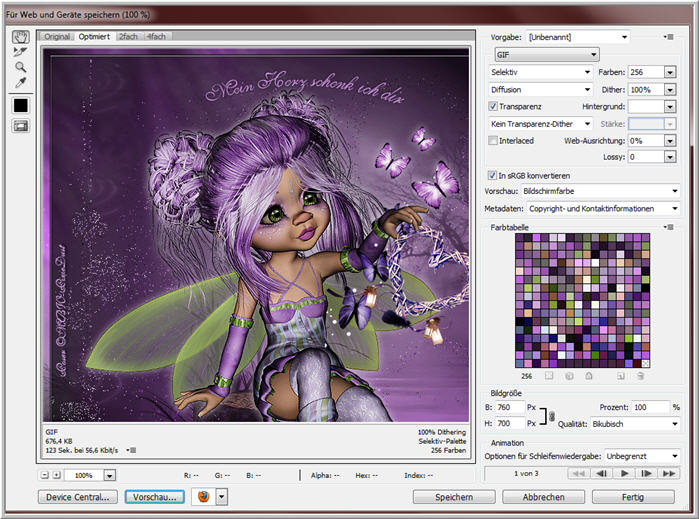
Task: Switch to the Original tab
Action: pos(57,37)
